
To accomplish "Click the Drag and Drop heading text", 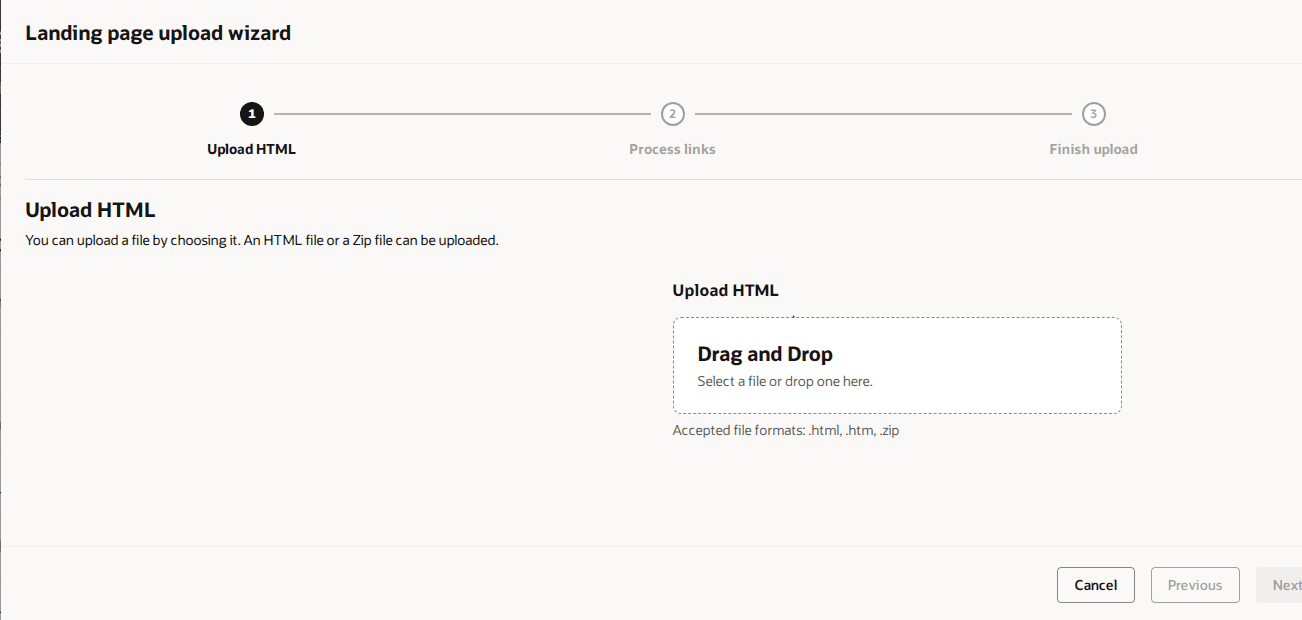I will tap(764, 353).
